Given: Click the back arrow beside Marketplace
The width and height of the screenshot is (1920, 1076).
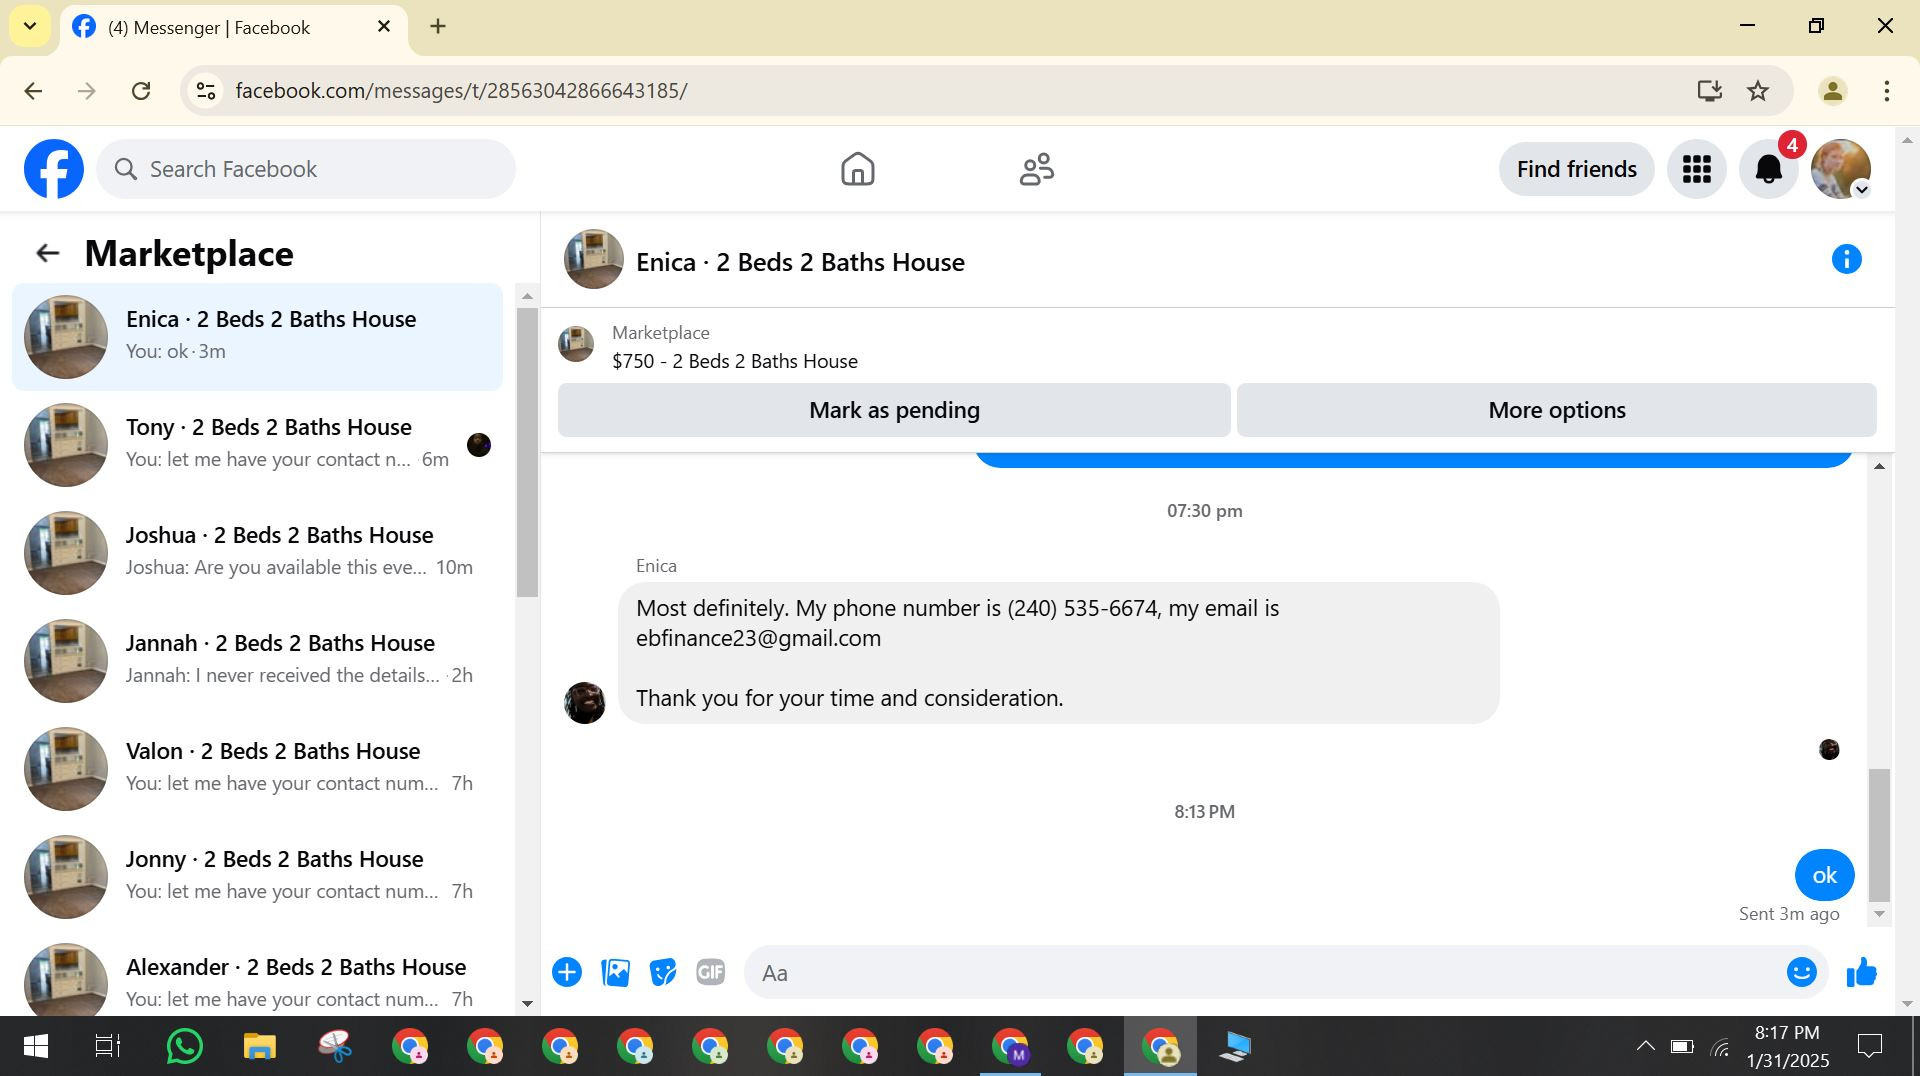Looking at the screenshot, I should point(47,254).
